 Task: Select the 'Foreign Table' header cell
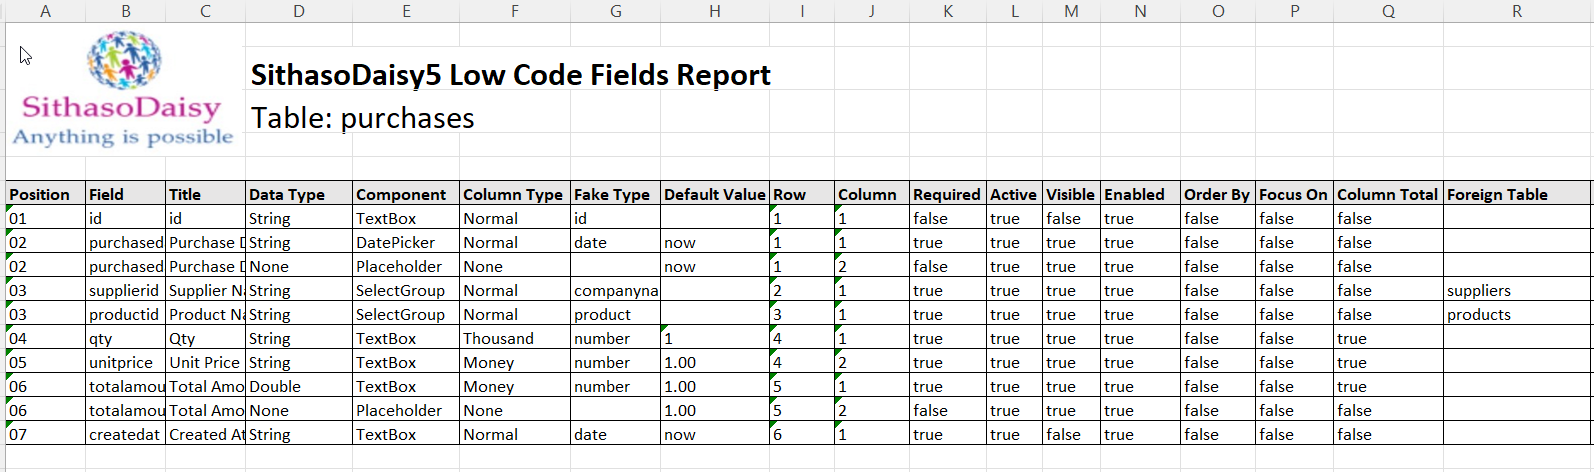coord(1497,194)
